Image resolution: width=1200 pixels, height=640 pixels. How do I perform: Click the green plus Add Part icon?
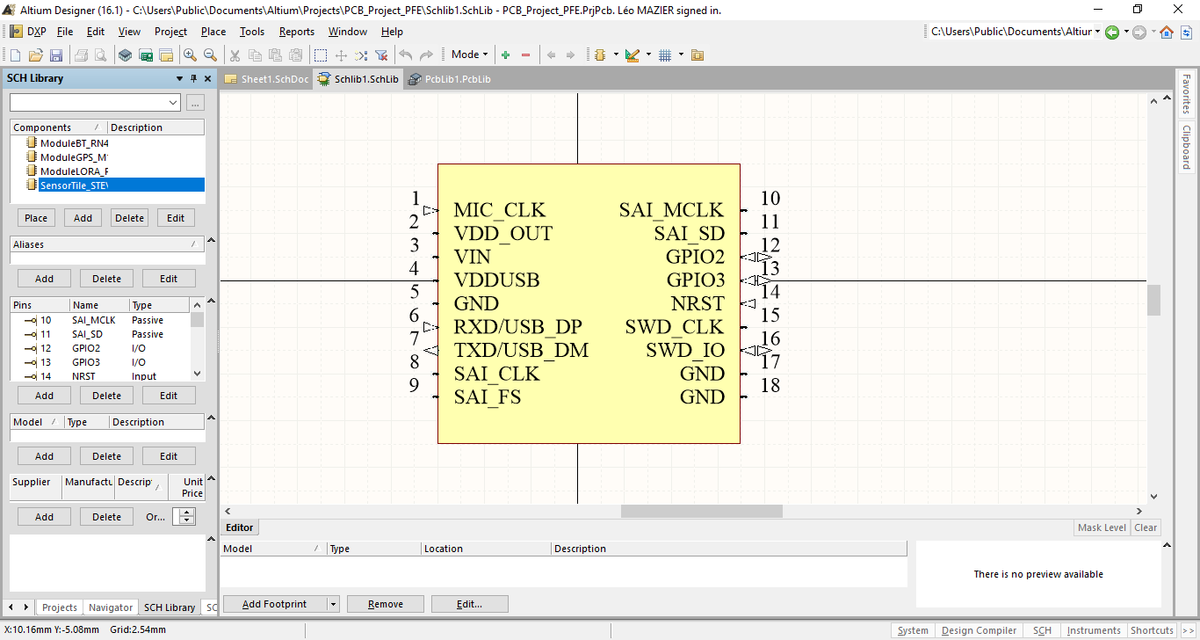[x=506, y=54]
